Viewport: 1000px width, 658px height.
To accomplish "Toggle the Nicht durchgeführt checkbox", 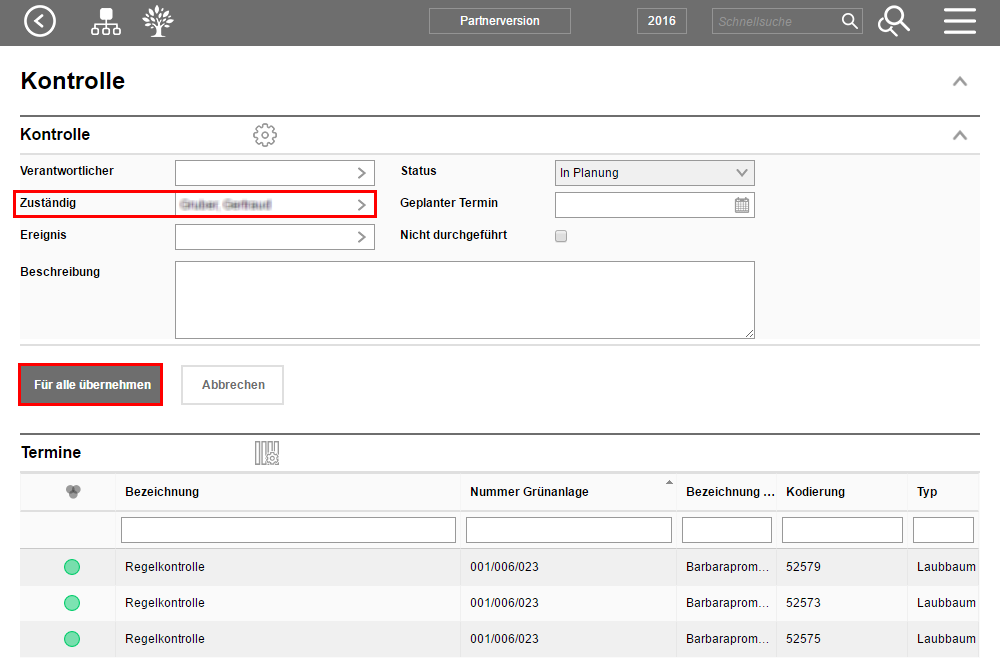I will coord(561,237).
